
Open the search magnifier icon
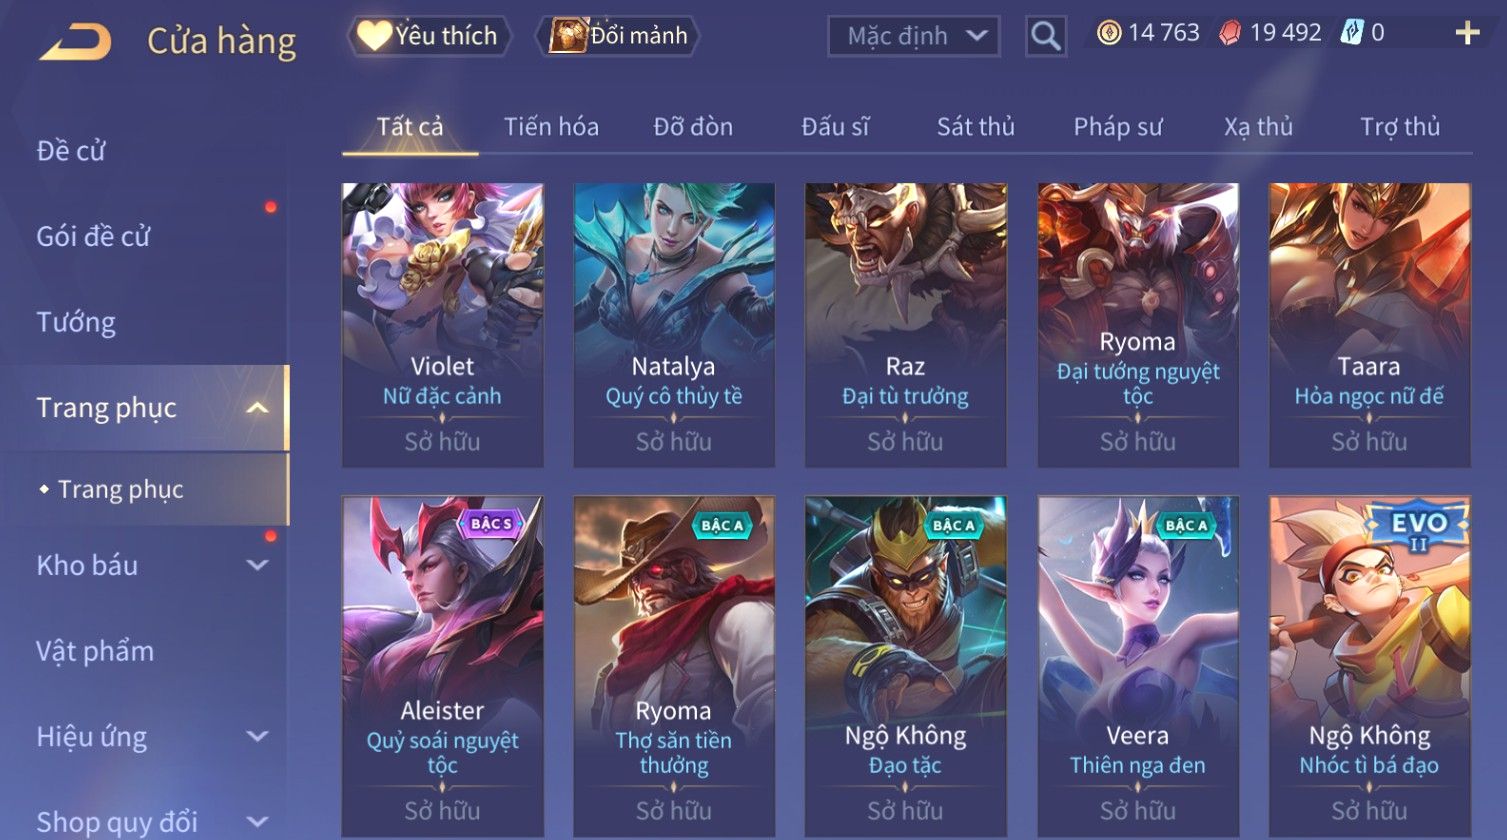[1046, 36]
